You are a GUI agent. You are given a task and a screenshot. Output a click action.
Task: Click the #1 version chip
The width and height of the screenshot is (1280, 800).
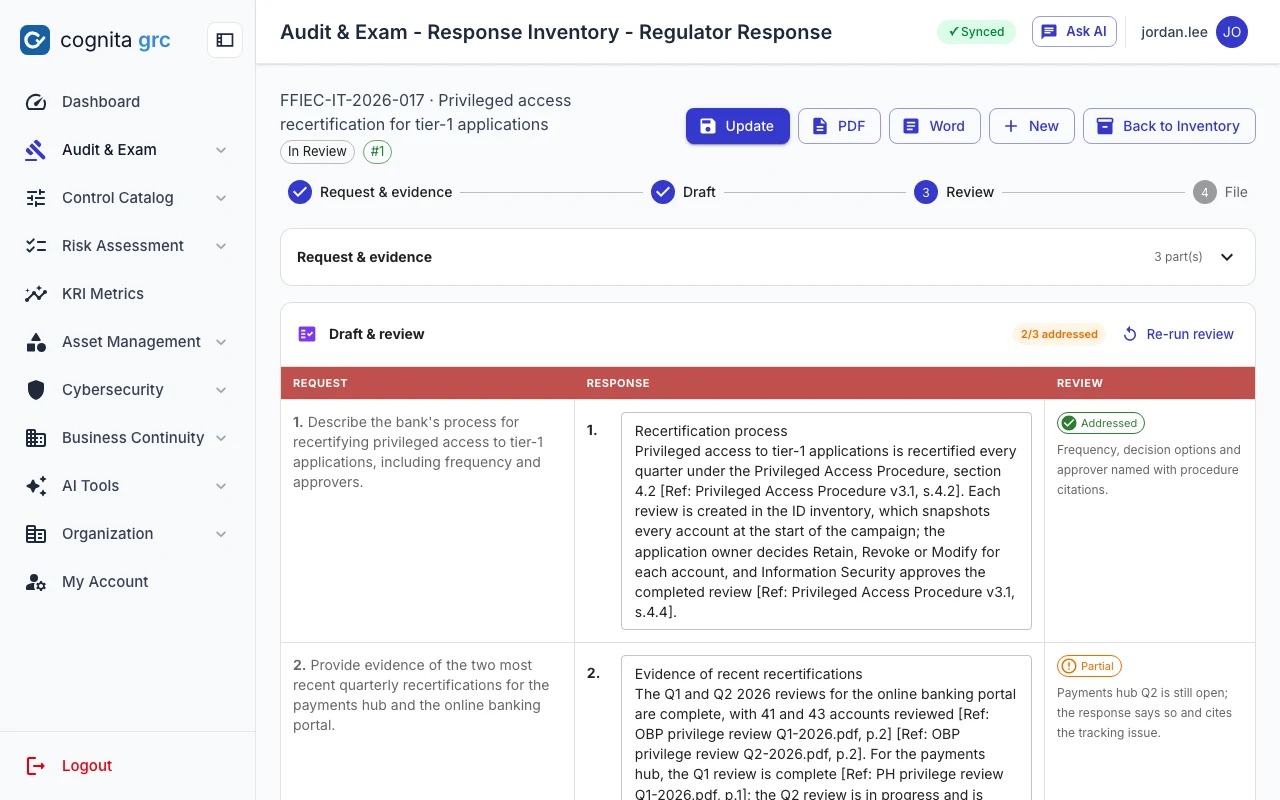tap(377, 152)
